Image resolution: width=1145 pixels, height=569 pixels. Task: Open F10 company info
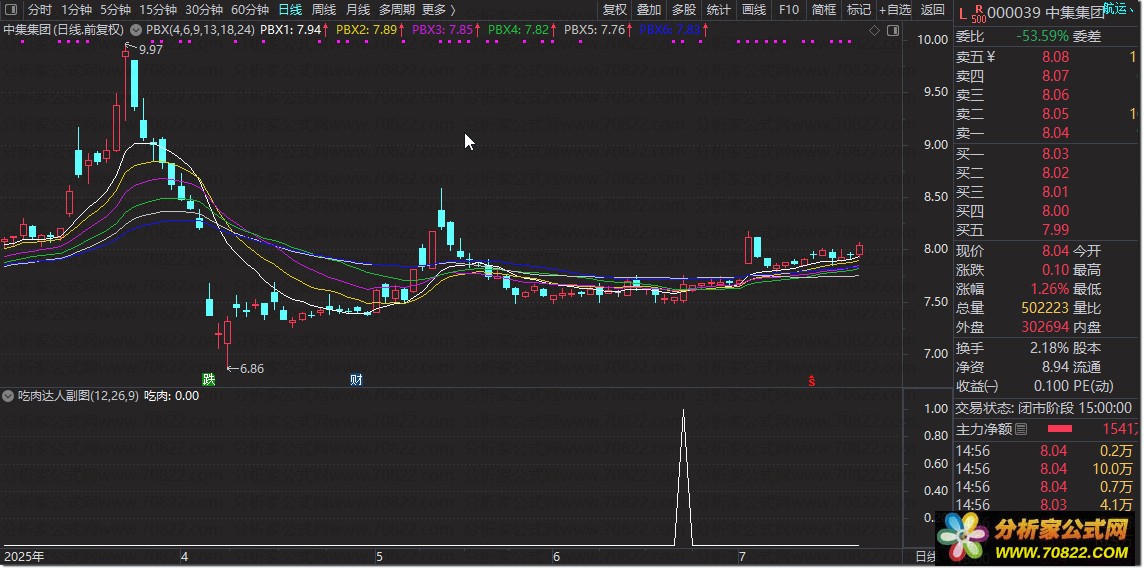click(789, 9)
